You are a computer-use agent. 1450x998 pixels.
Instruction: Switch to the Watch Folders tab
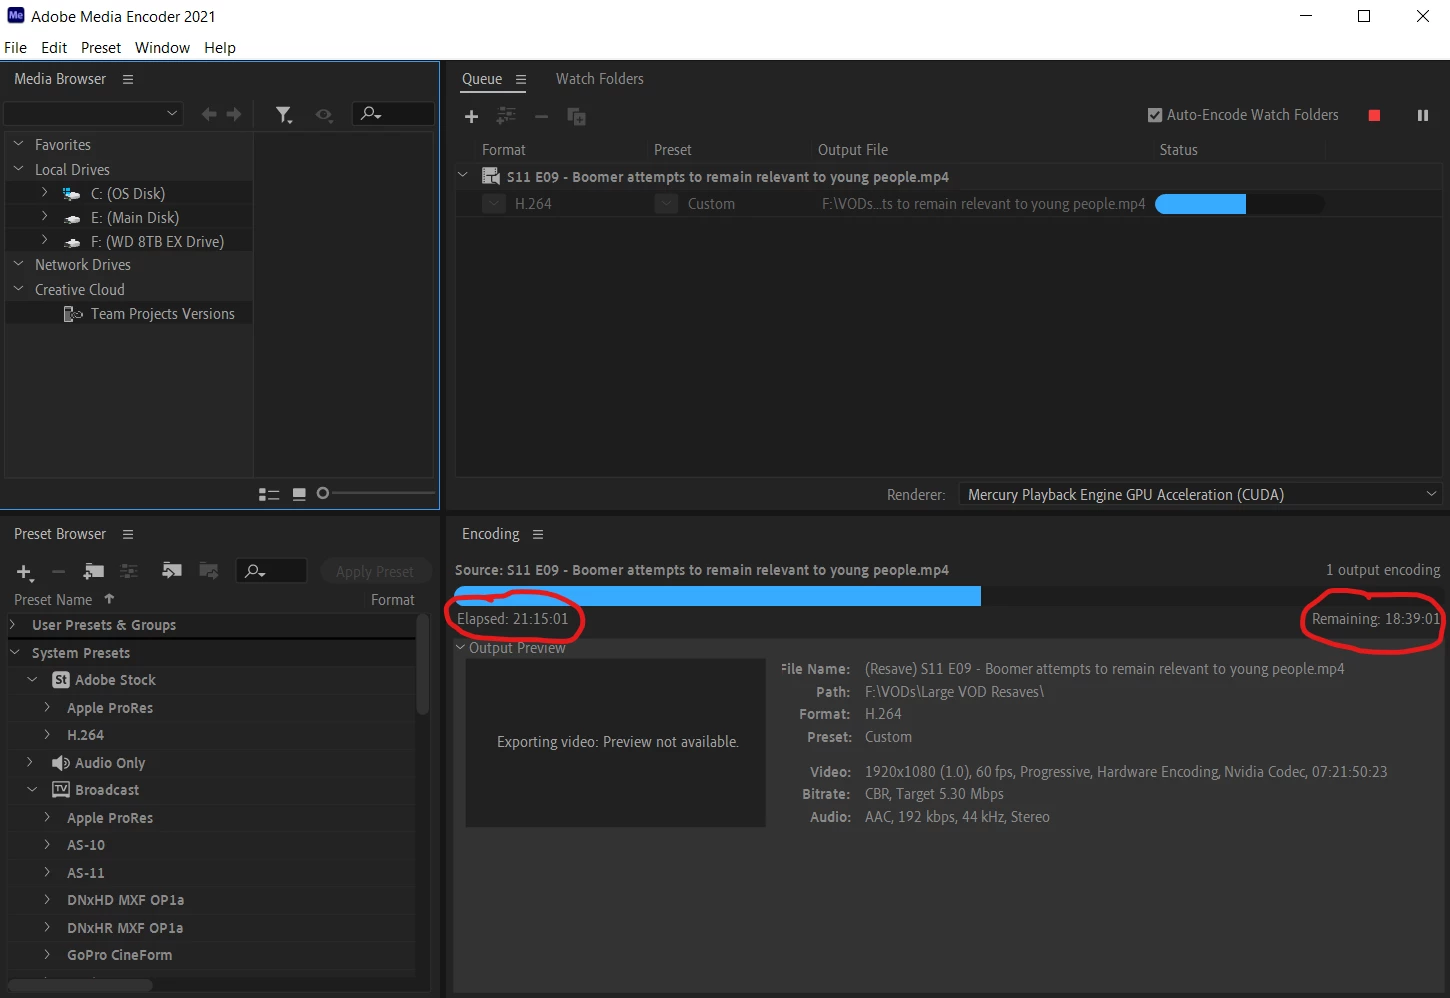(600, 79)
